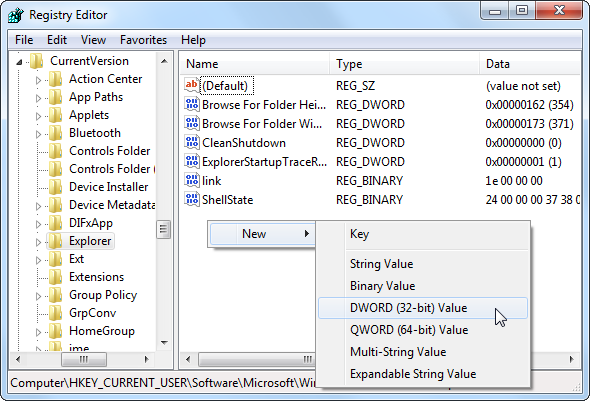Expand the App Paths node
Image resolution: width=590 pixels, height=401 pixels.
pyautogui.click(x=38, y=98)
